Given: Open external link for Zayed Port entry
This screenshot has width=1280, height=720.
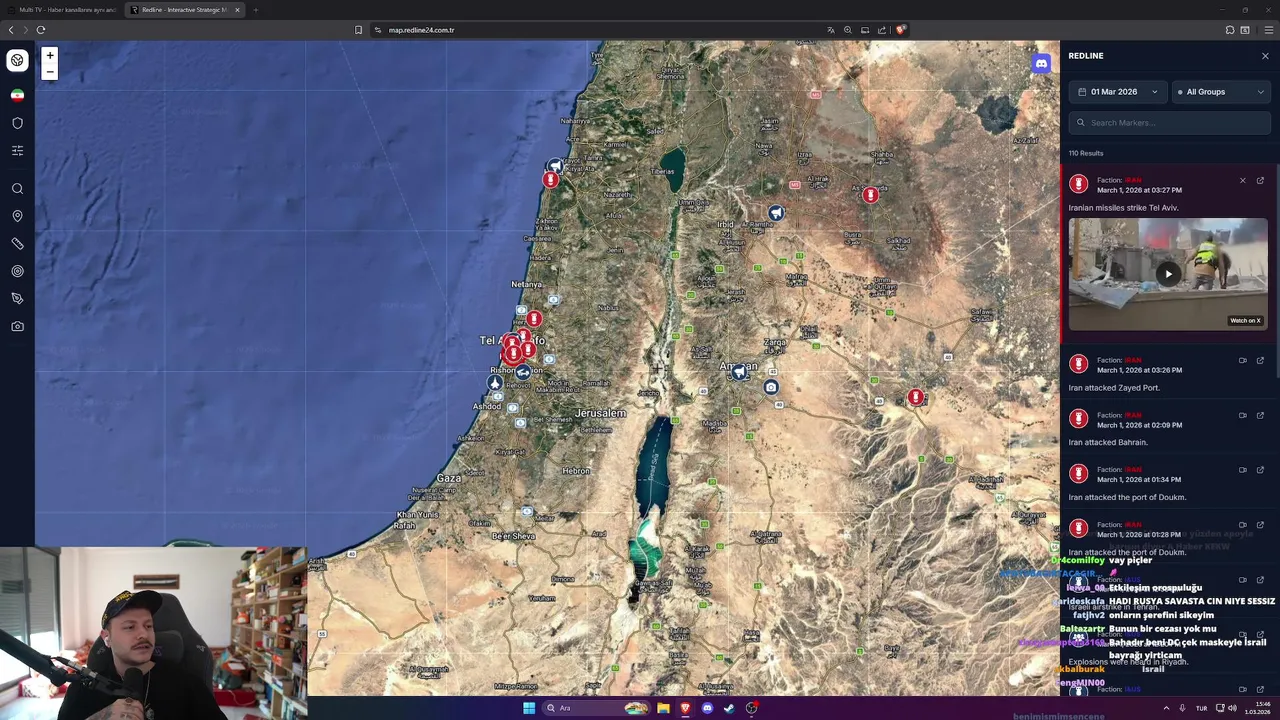Looking at the screenshot, I should click(x=1260, y=361).
